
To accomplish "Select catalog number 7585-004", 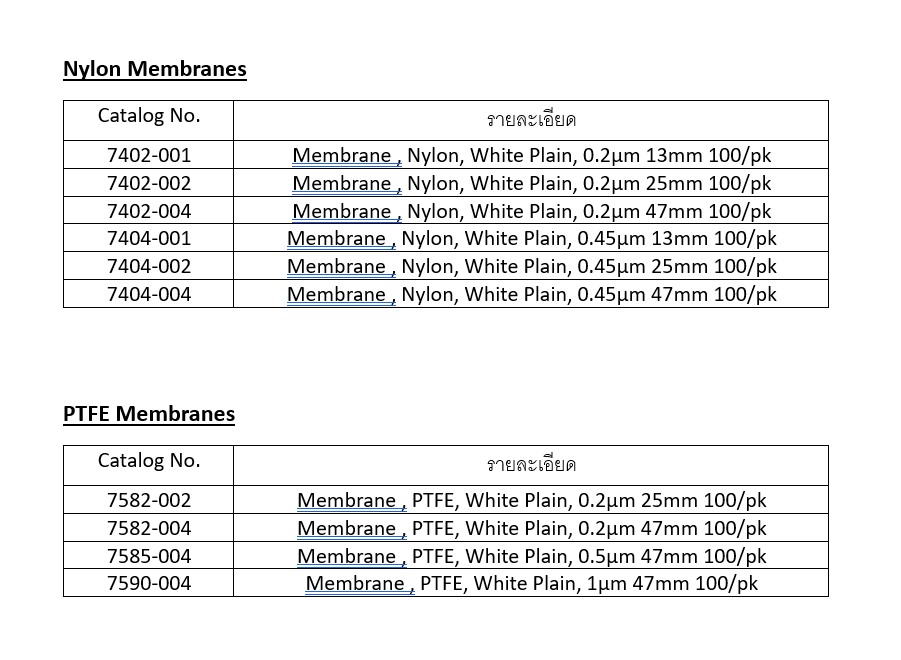I will click(148, 556).
